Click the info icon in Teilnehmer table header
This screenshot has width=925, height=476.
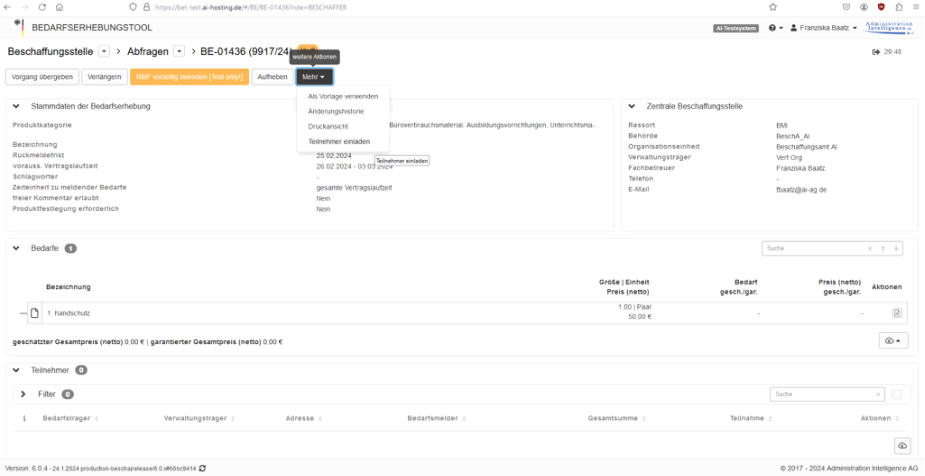pos(24,418)
